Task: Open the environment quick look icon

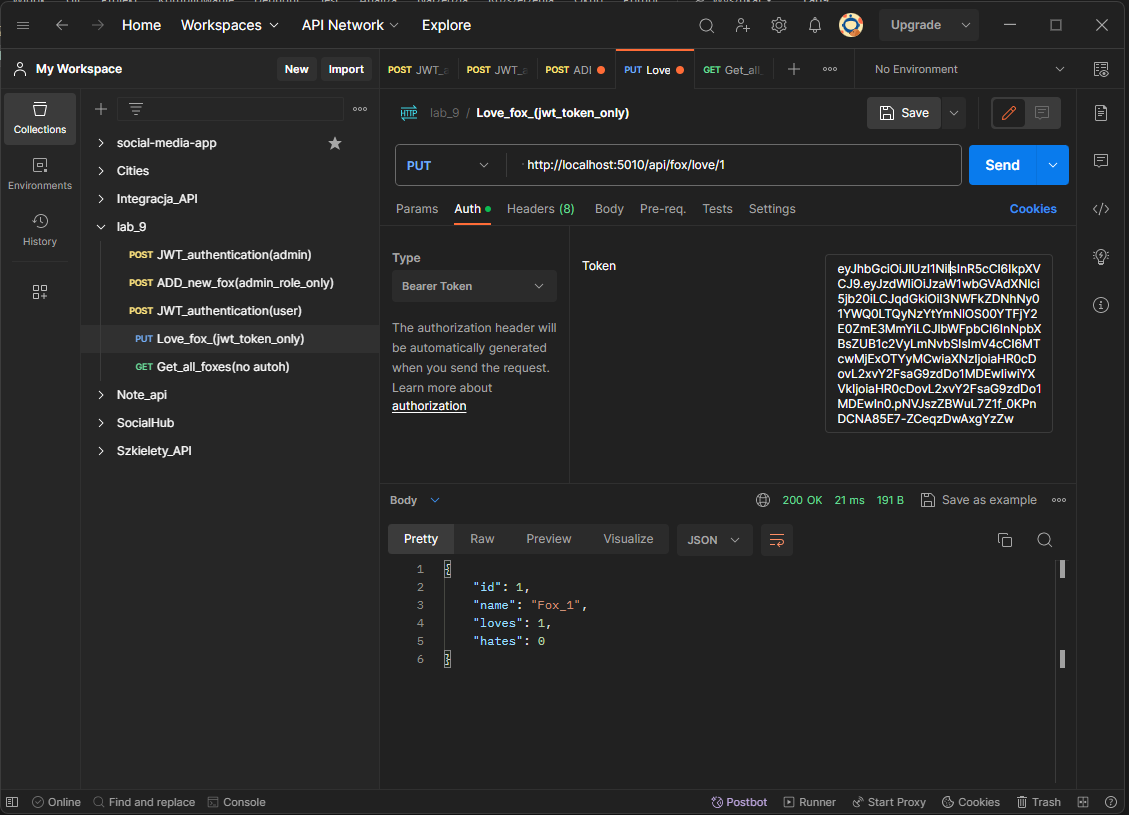Action: [x=1101, y=69]
